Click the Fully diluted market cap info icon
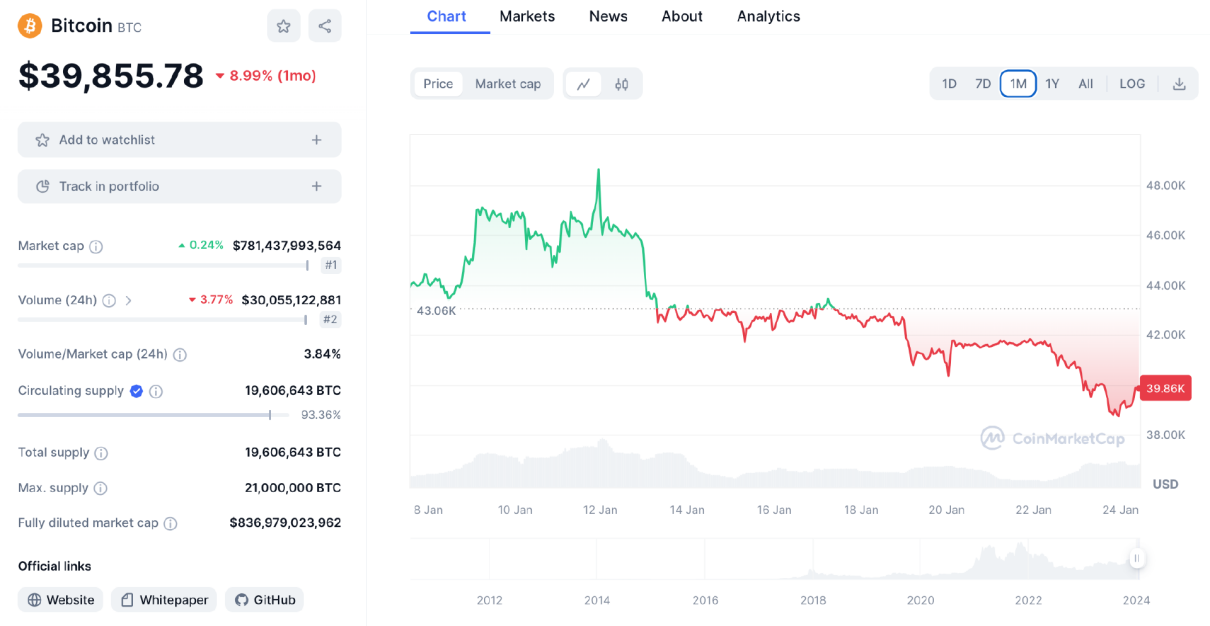Screen dimensions: 1210x626 click(x=171, y=523)
